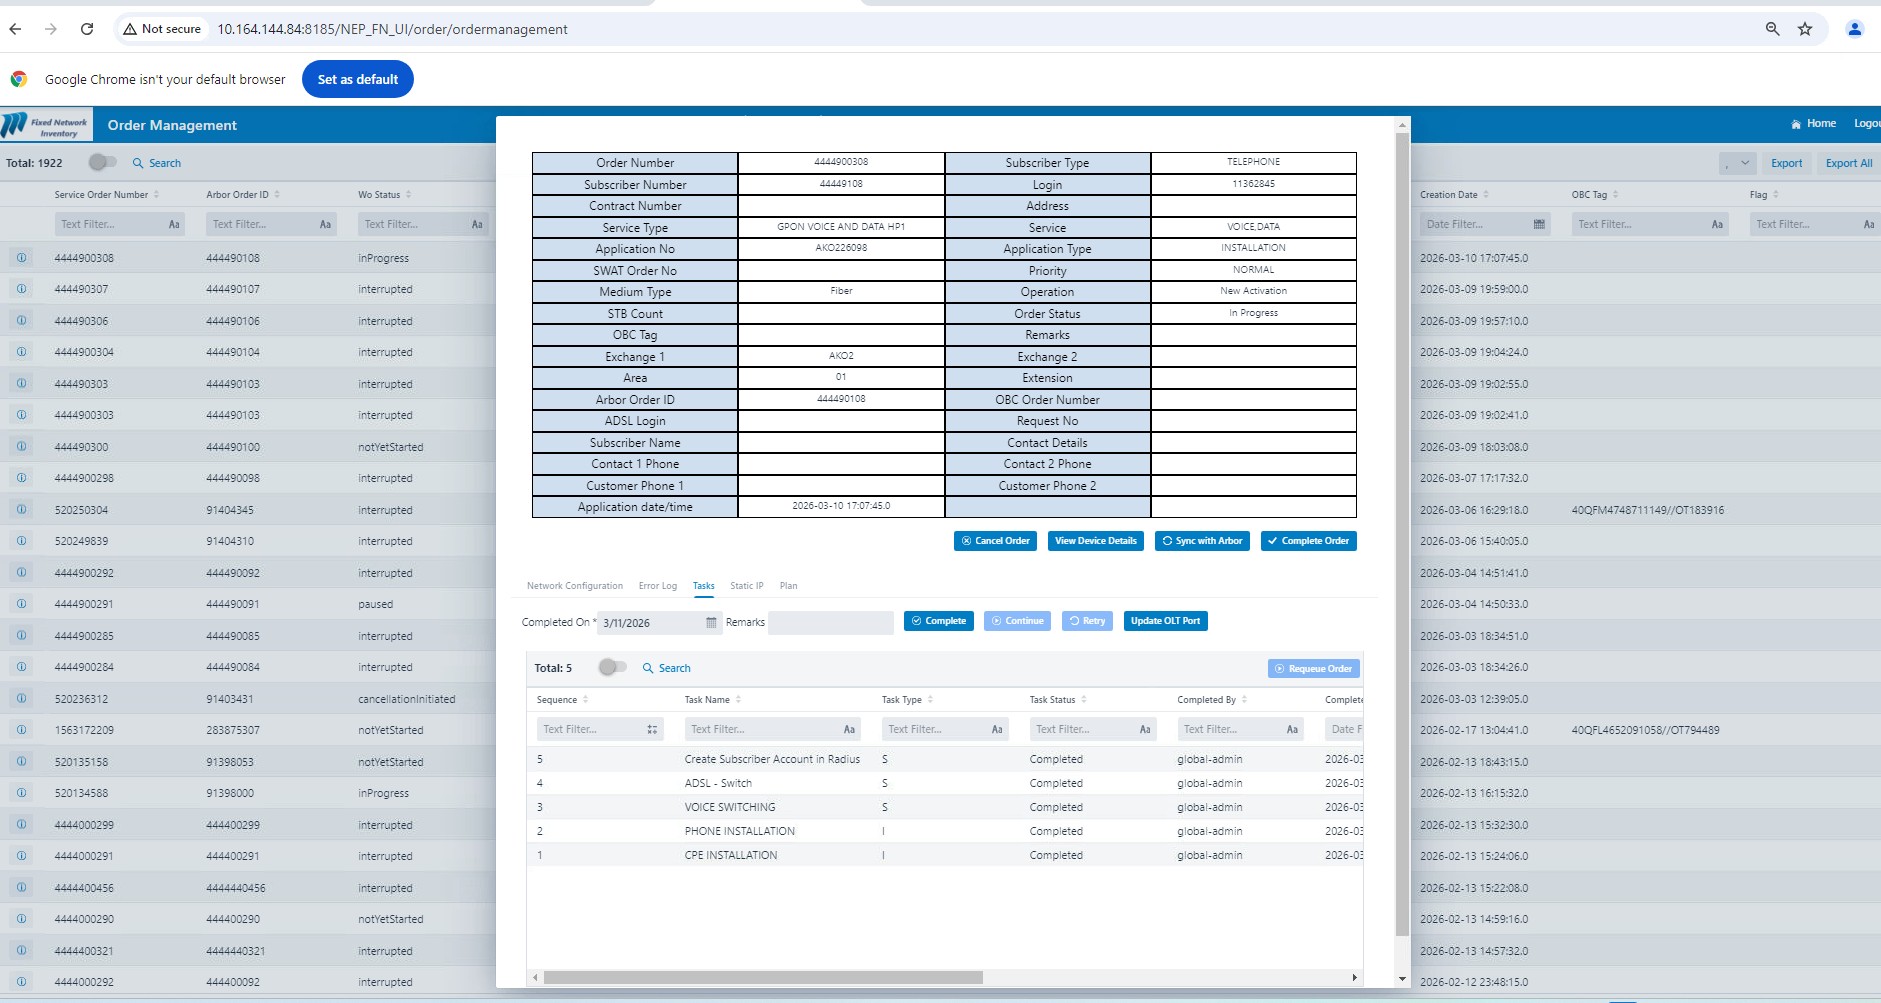The height and width of the screenshot is (1003, 1881).
Task: Reload the page in browser
Action: 87,29
